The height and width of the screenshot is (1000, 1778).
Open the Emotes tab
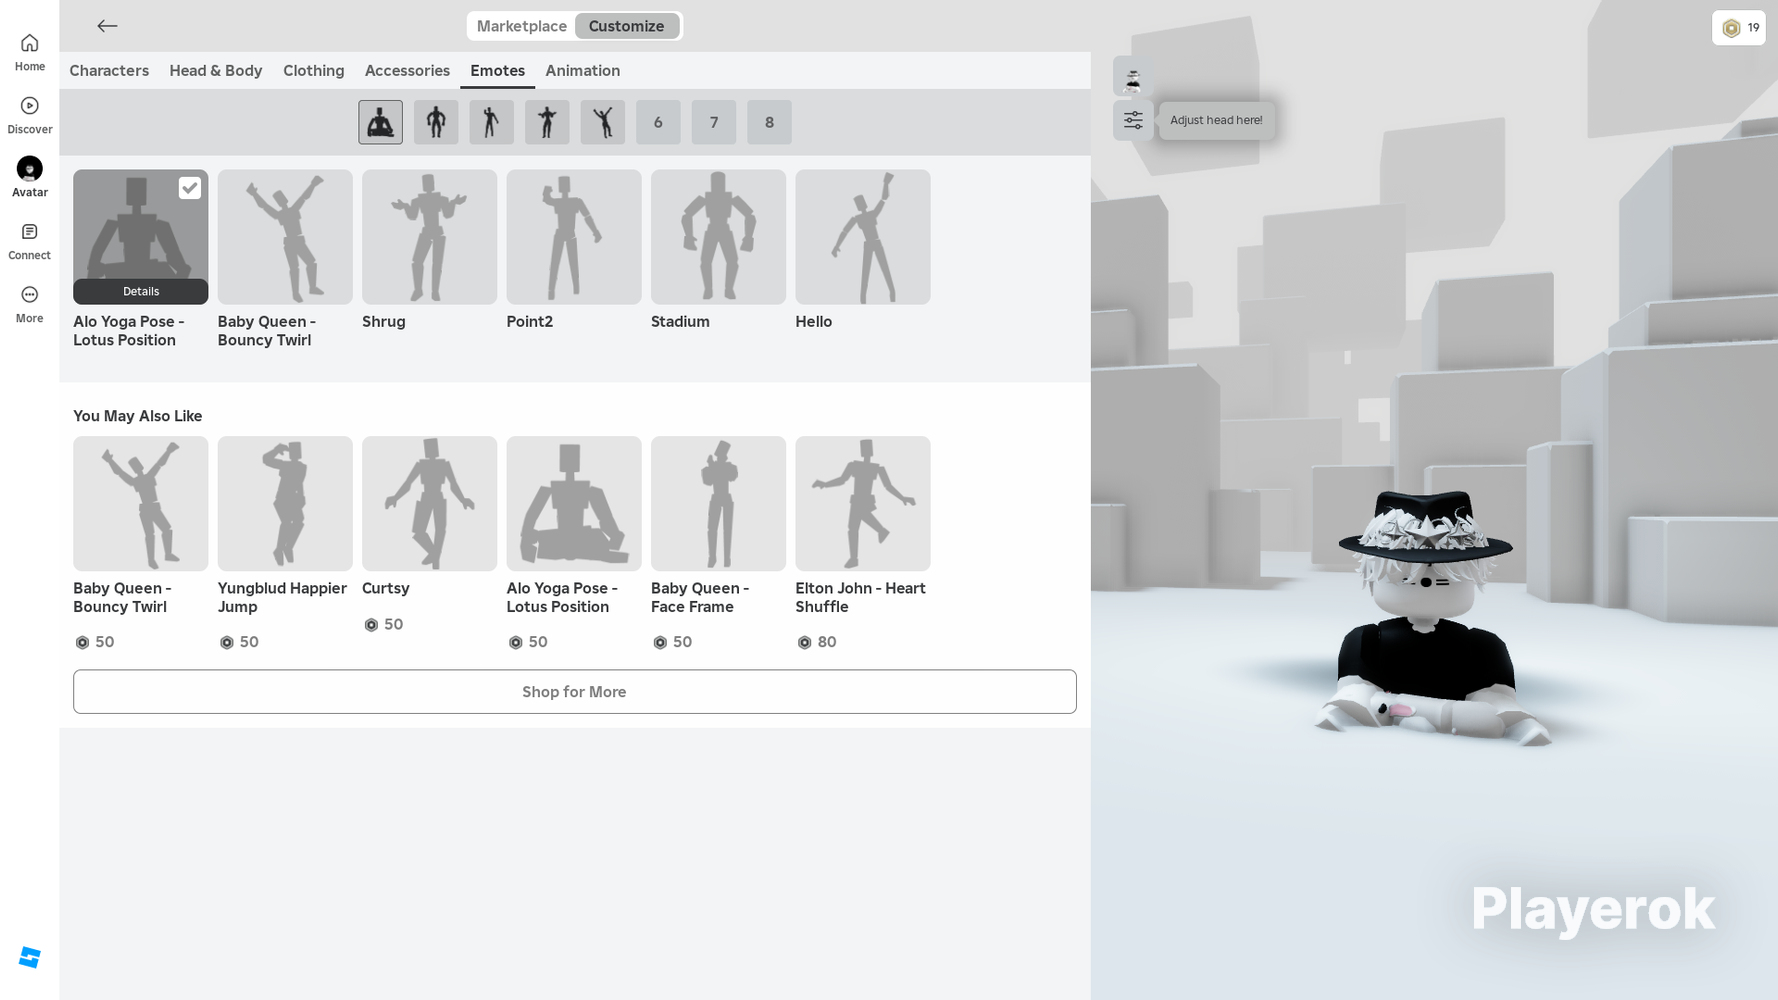point(498,71)
